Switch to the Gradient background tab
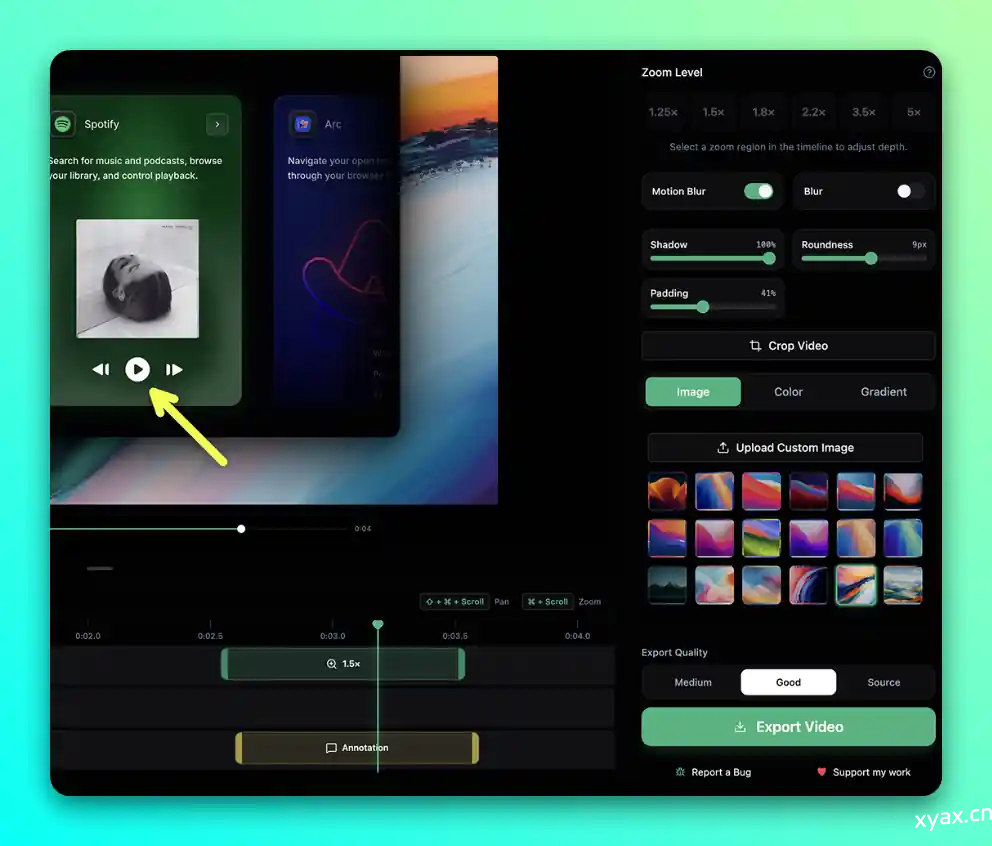 883,392
